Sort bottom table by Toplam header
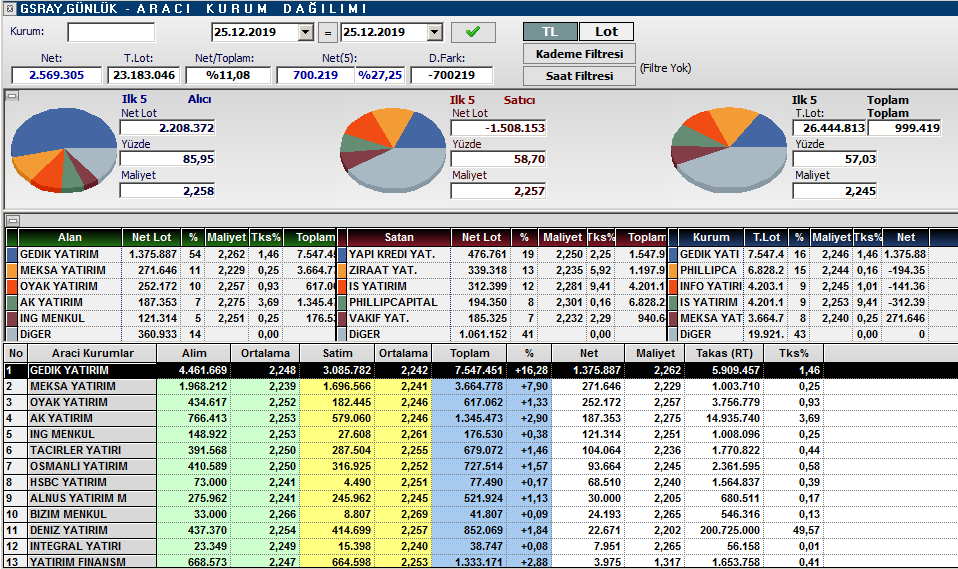 (469, 353)
